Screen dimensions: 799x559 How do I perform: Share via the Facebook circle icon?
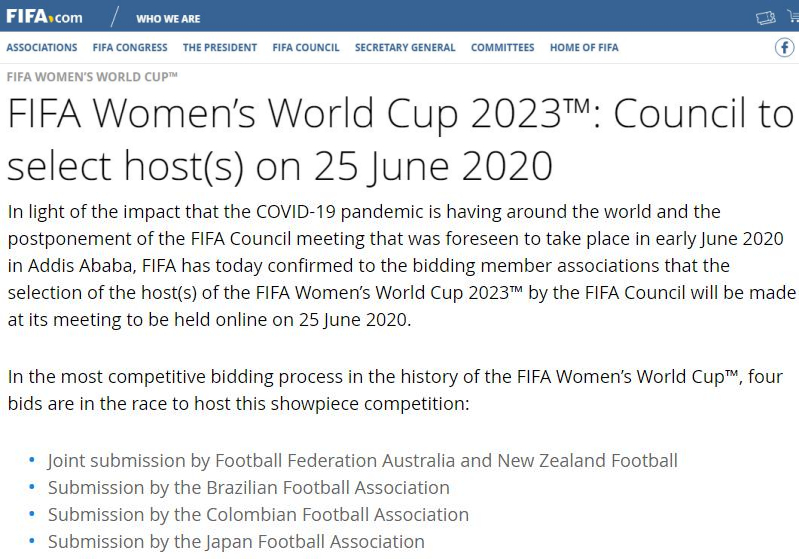(x=785, y=47)
